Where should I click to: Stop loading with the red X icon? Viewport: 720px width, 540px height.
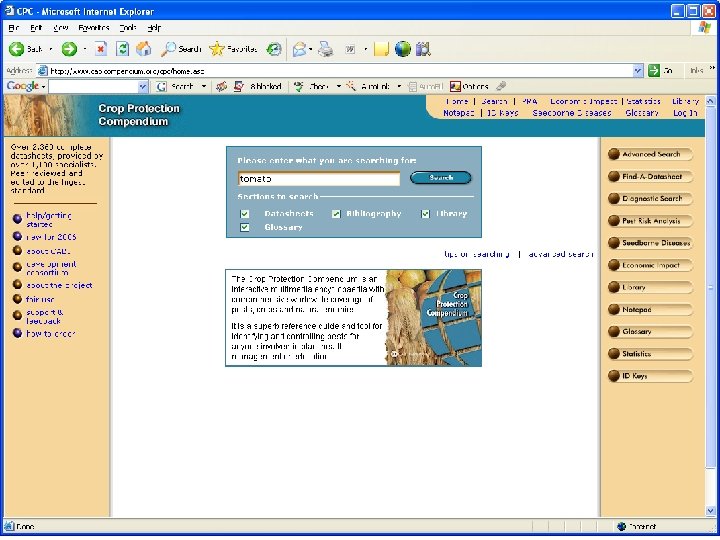pos(101,49)
